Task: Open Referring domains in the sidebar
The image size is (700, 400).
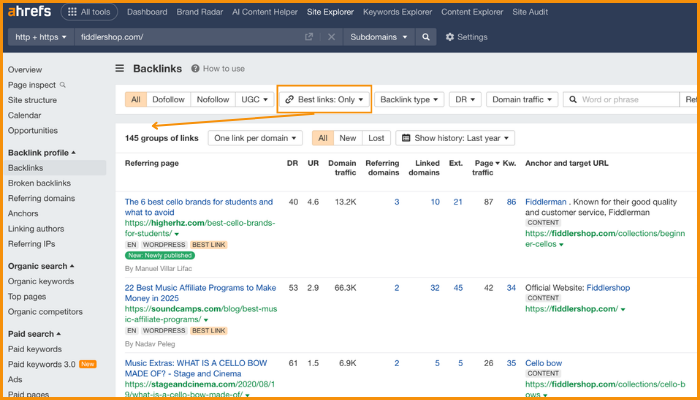Action: pyautogui.click(x=42, y=198)
